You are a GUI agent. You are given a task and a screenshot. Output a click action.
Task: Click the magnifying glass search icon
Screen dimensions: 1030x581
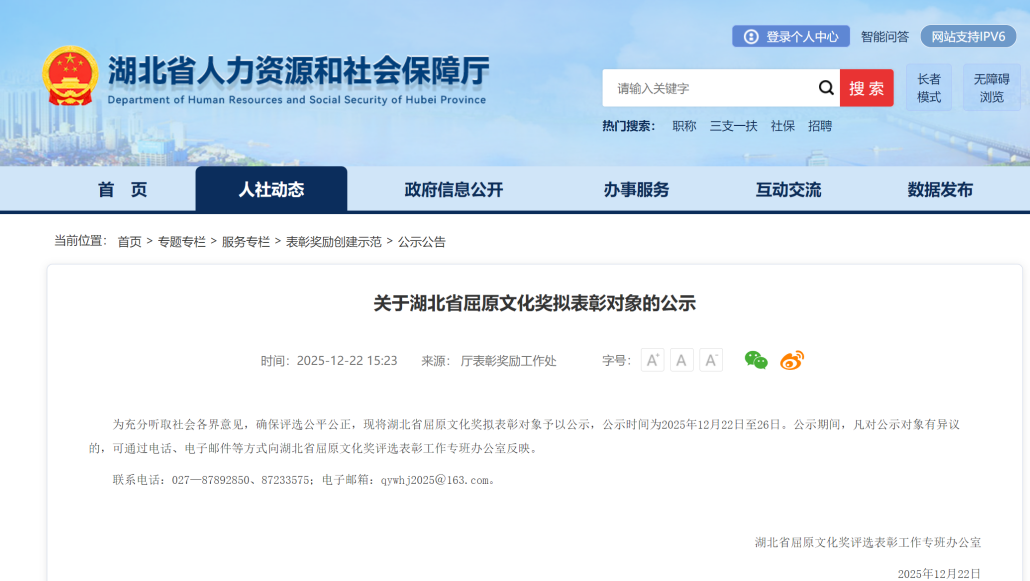coord(826,88)
